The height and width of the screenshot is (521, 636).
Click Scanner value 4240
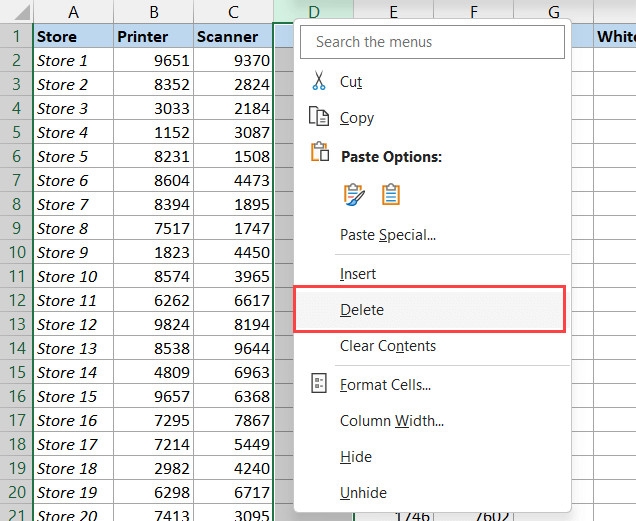tap(233, 468)
